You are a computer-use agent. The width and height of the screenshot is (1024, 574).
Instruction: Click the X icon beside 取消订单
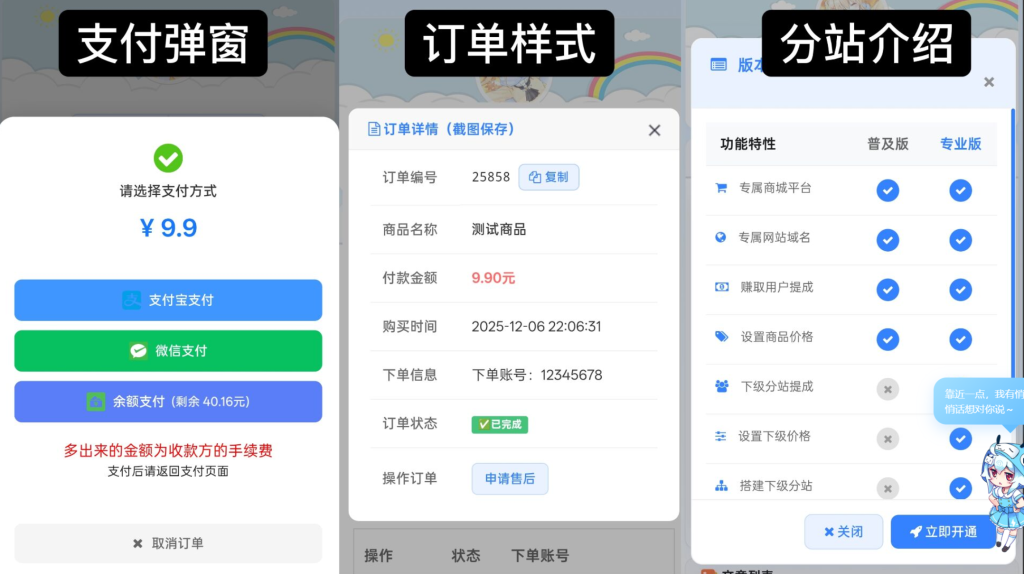point(137,543)
